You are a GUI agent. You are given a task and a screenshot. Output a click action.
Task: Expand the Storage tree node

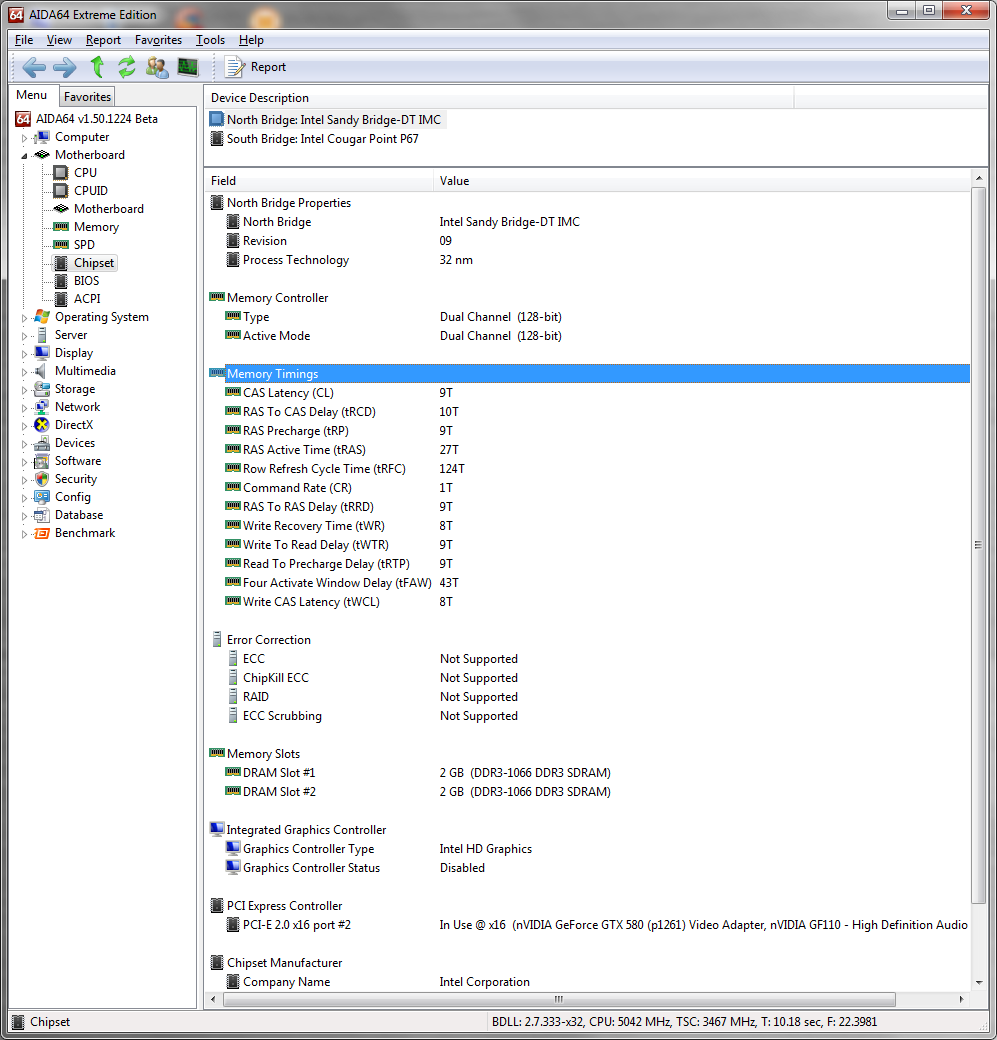pos(24,390)
